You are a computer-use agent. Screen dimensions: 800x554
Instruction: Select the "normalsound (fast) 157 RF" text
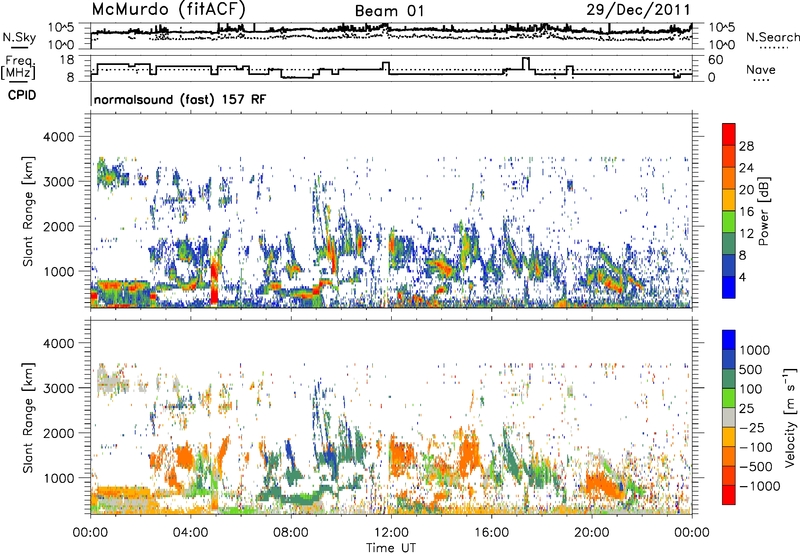pos(180,99)
